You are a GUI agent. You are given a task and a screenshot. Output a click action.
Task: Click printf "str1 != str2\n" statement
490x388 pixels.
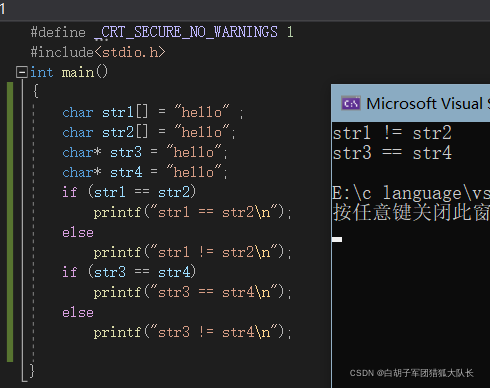coord(193,252)
